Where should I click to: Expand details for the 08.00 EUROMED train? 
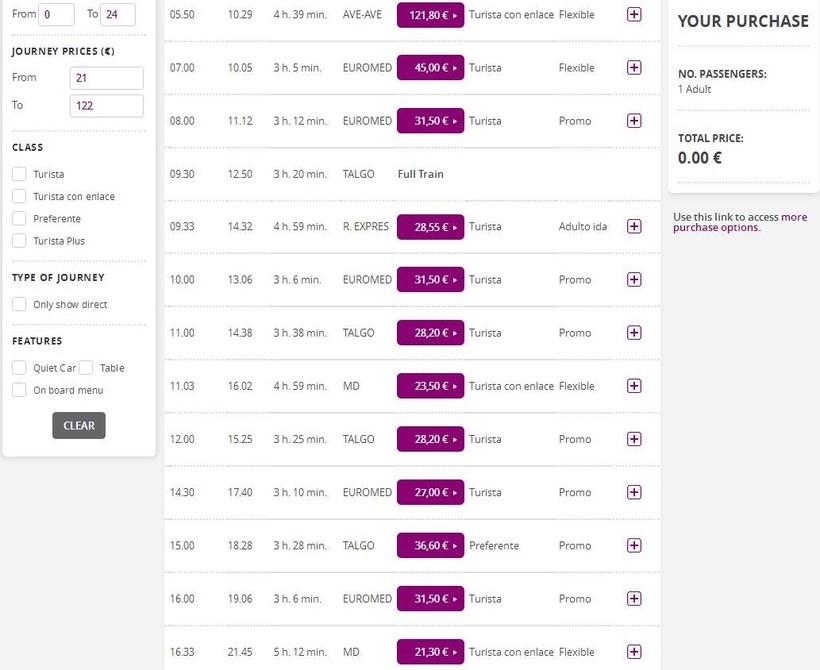(633, 121)
